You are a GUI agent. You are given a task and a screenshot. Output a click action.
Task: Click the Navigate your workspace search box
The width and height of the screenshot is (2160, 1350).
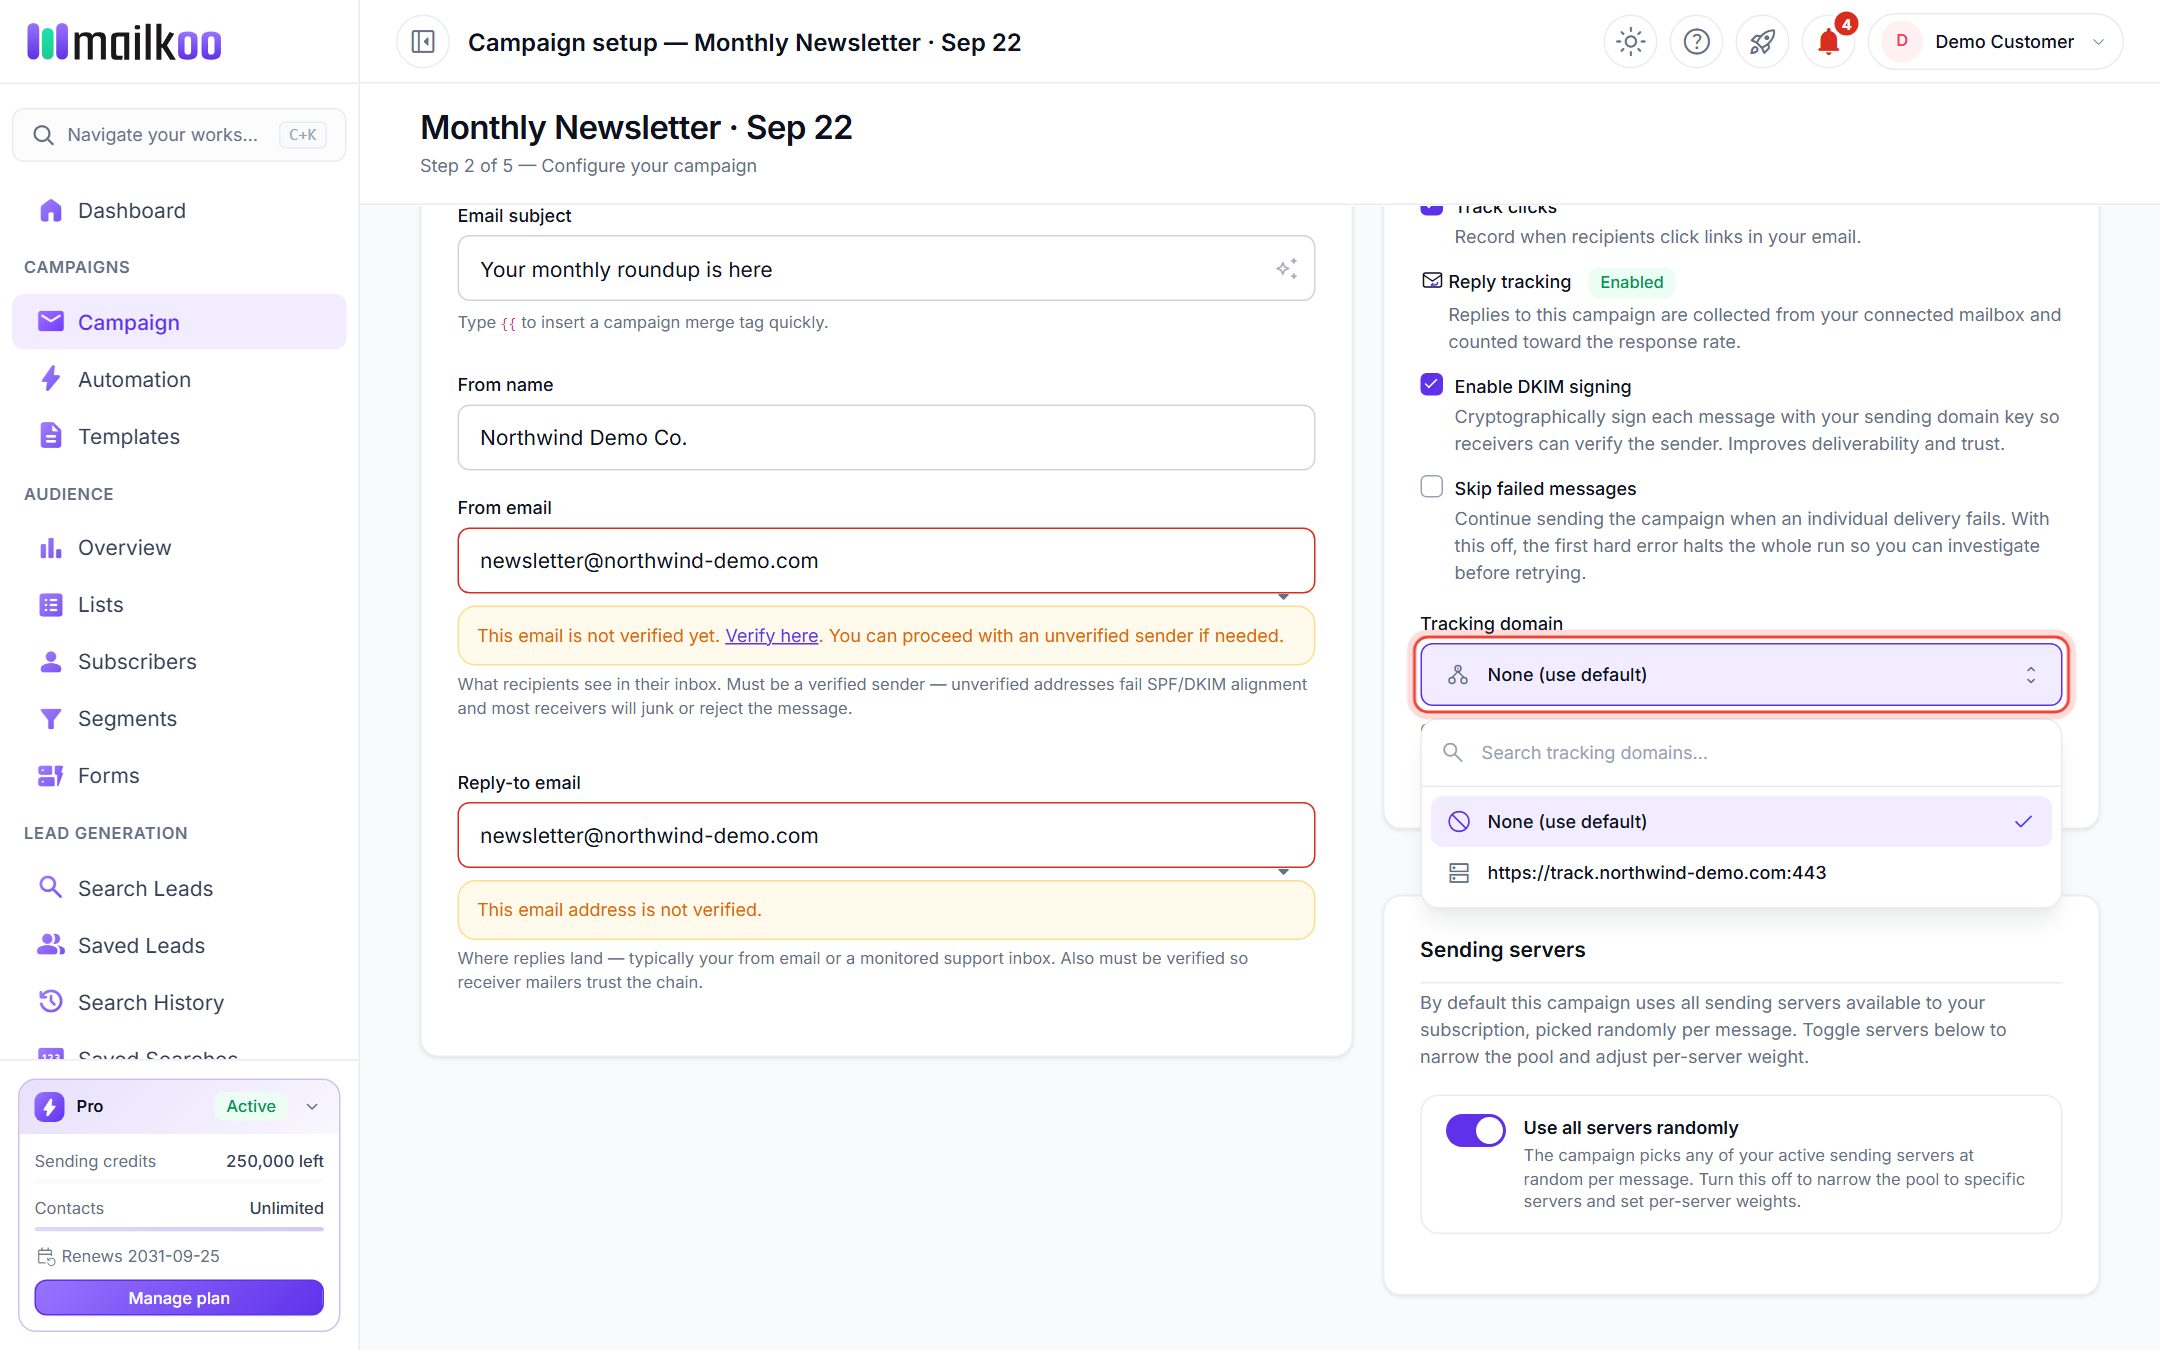[179, 134]
